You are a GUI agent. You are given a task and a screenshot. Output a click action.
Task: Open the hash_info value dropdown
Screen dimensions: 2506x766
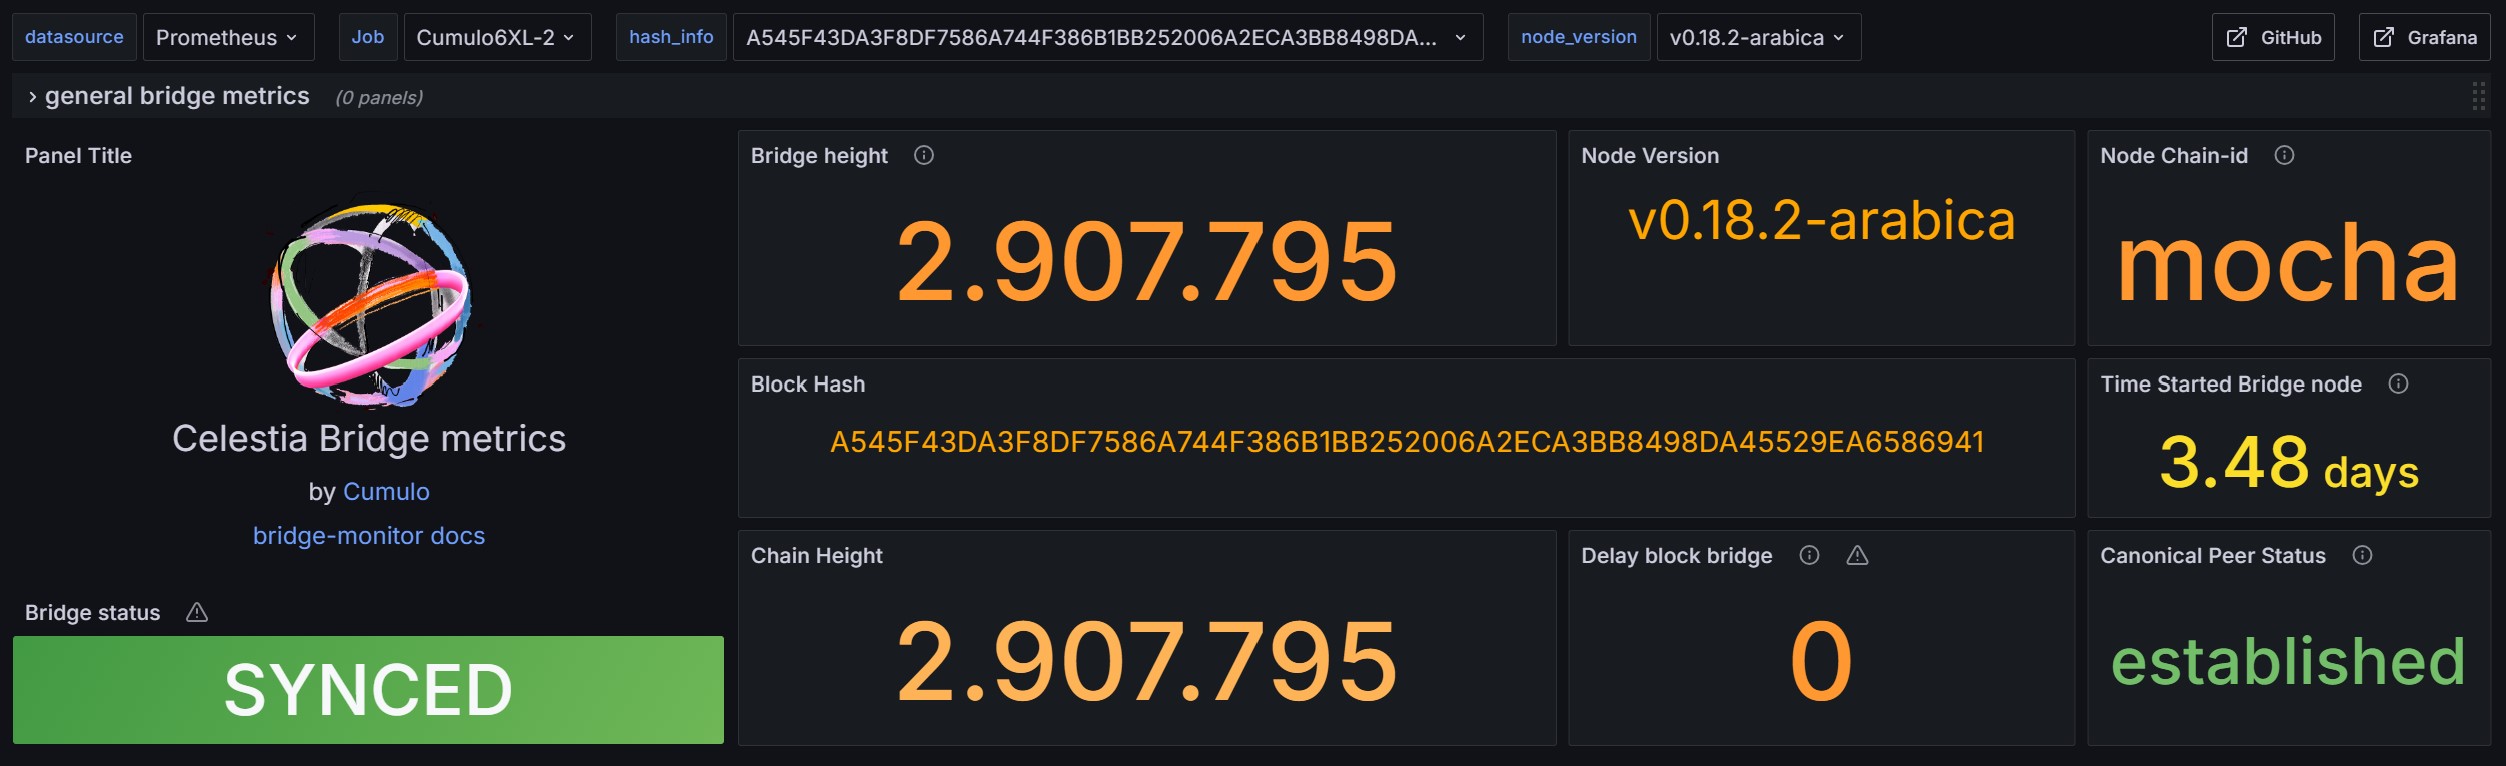(x=1107, y=37)
